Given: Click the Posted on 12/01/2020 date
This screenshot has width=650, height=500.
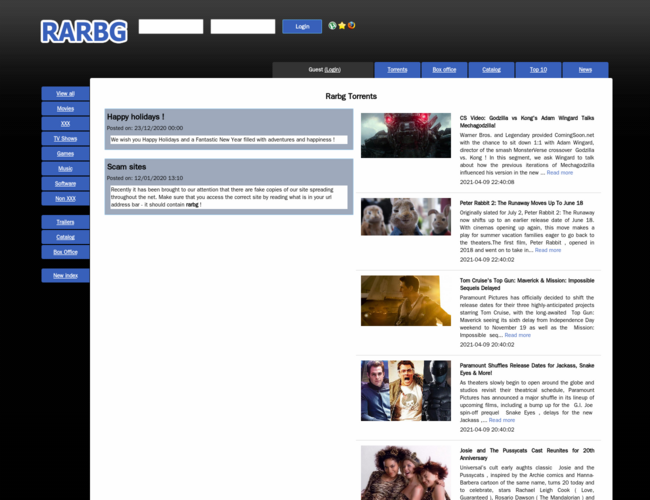Looking at the screenshot, I should click(x=145, y=178).
